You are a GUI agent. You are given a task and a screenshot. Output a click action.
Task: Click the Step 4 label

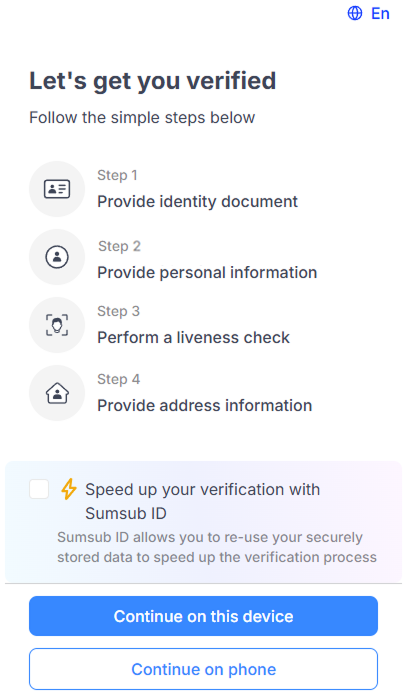pyautogui.click(x=118, y=379)
